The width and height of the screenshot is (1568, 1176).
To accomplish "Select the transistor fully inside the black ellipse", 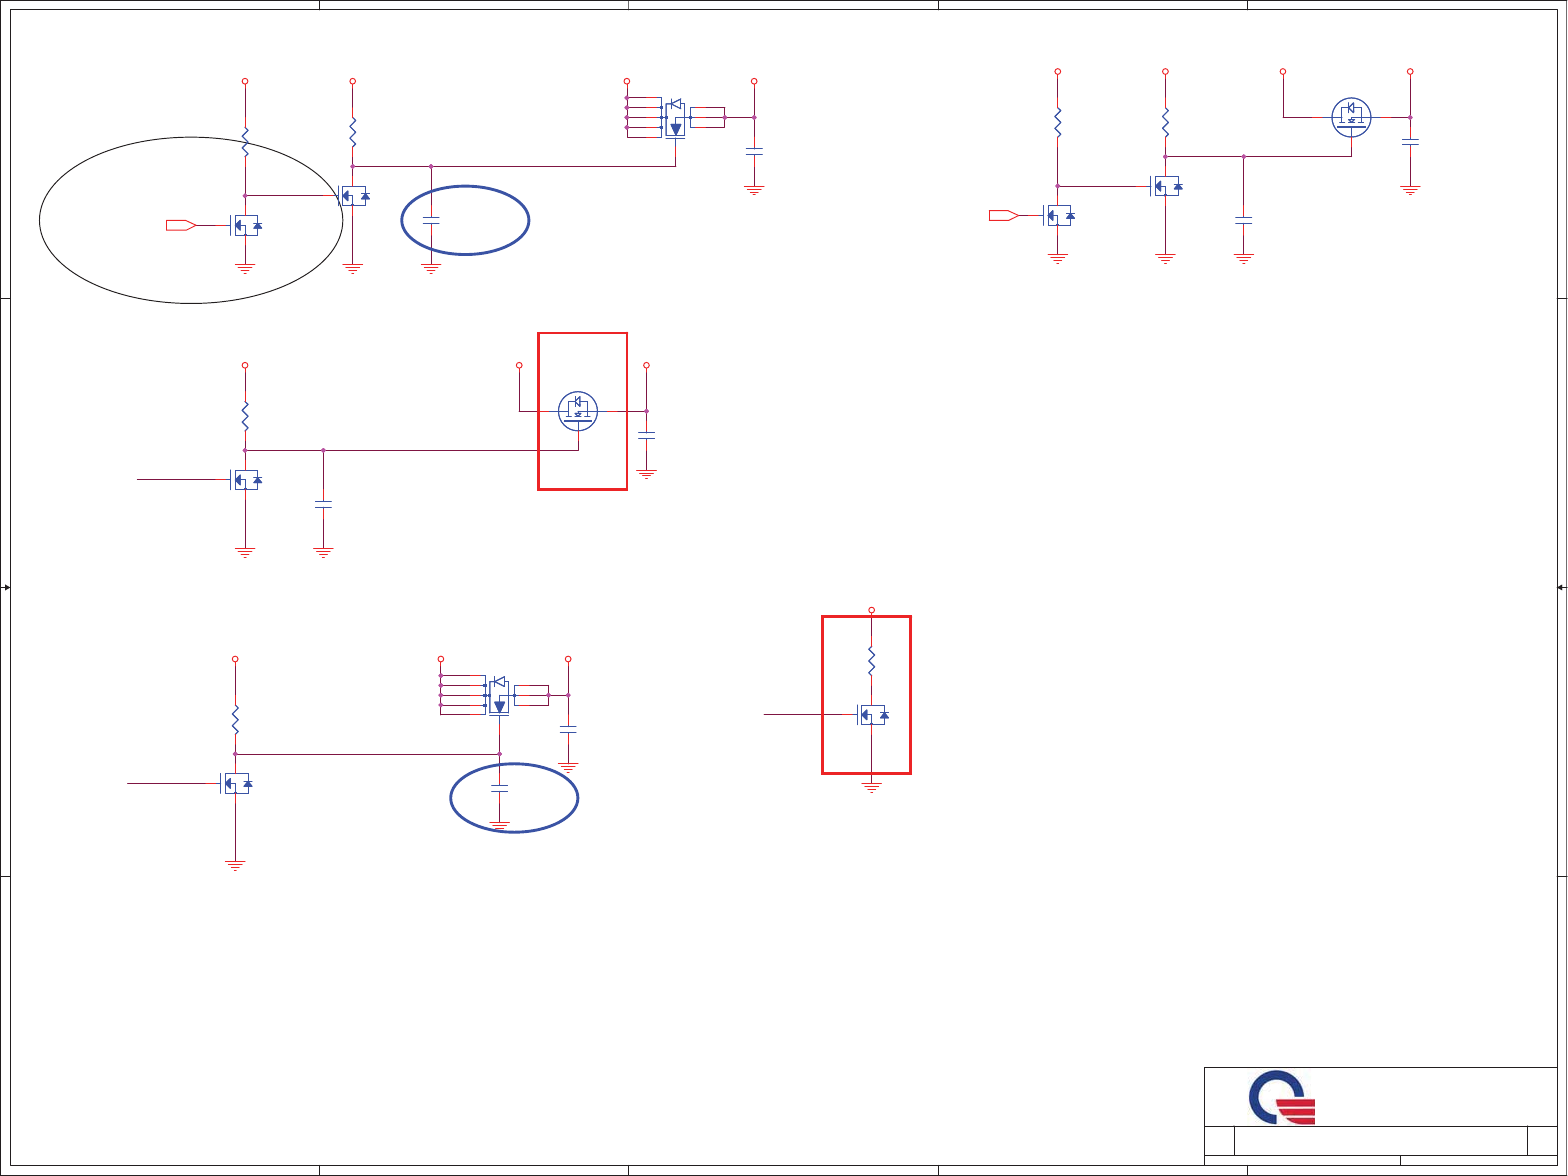I will click(246, 226).
